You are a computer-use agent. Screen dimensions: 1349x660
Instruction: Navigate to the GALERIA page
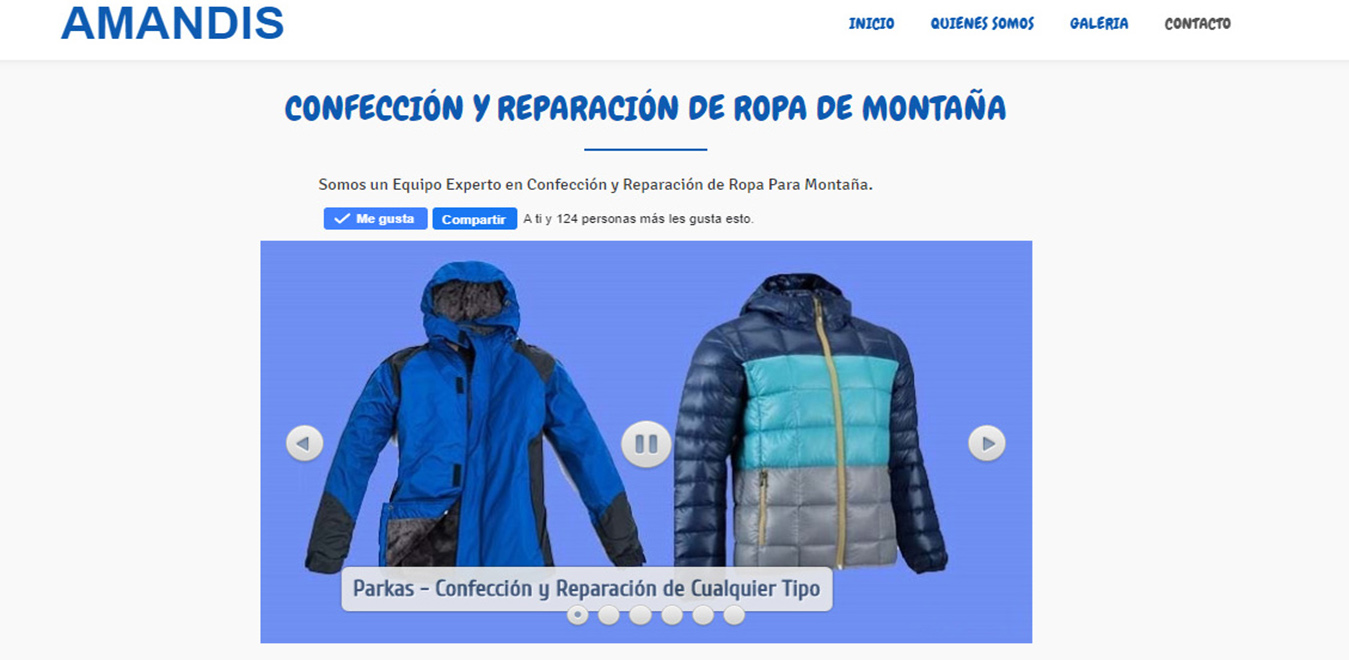click(x=1099, y=23)
